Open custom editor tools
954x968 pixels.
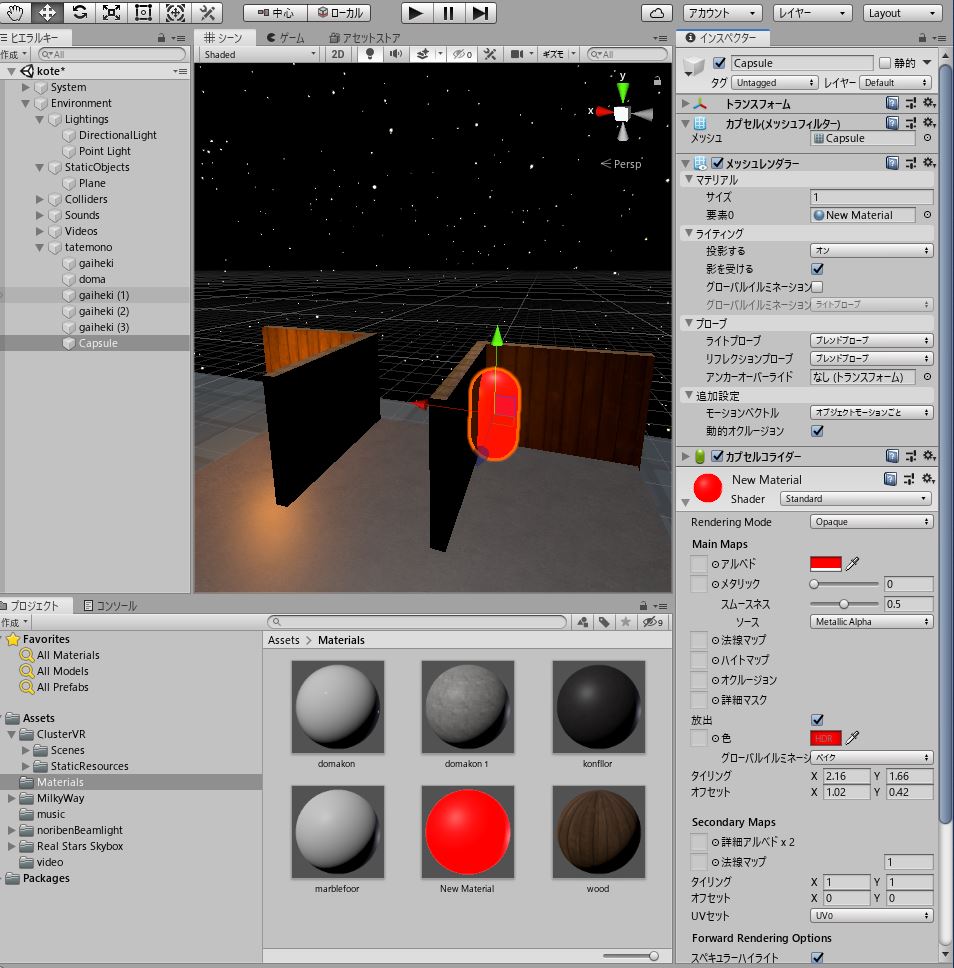(x=207, y=12)
